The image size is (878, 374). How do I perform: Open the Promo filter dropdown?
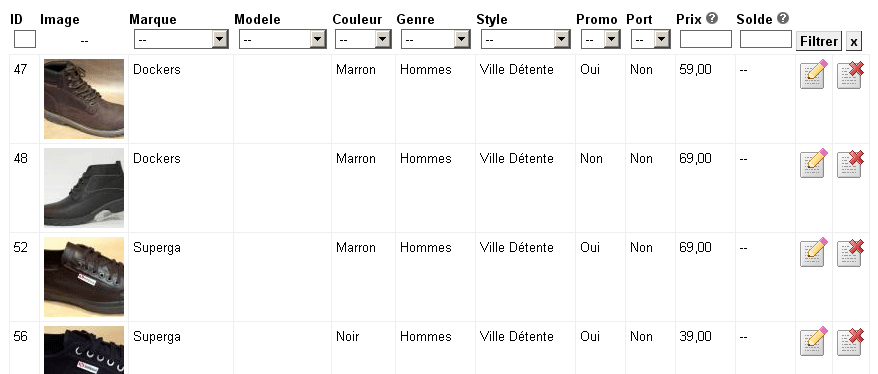(600, 39)
